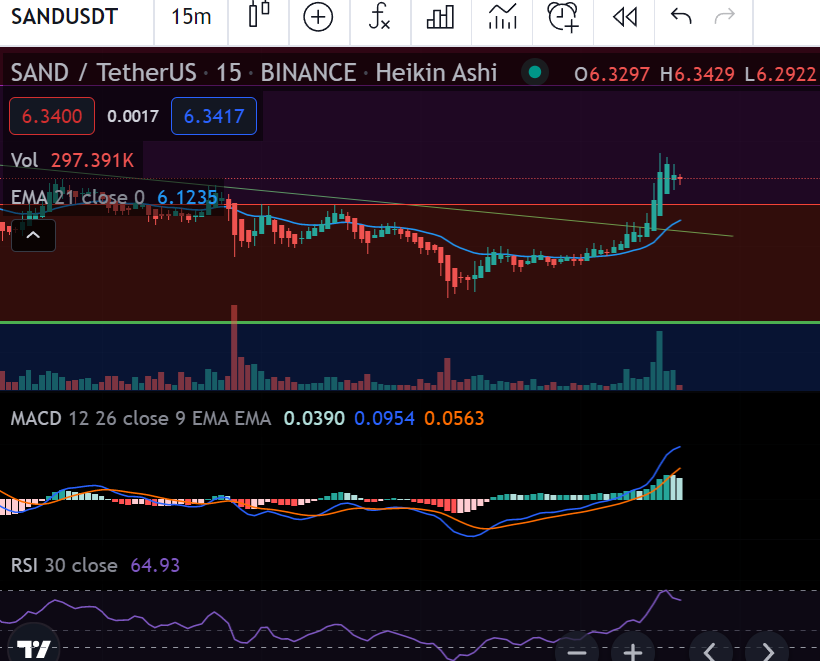Image resolution: width=820 pixels, height=661 pixels.
Task: Click the MACD histogram value 0.0390
Action: pyautogui.click(x=314, y=418)
